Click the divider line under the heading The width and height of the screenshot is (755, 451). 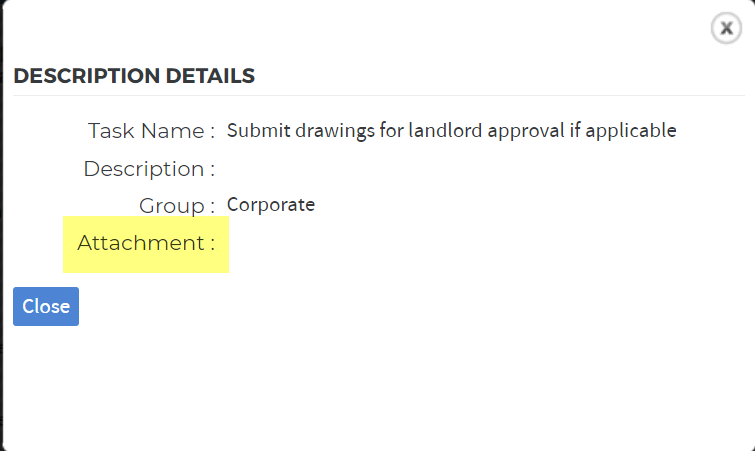point(378,95)
